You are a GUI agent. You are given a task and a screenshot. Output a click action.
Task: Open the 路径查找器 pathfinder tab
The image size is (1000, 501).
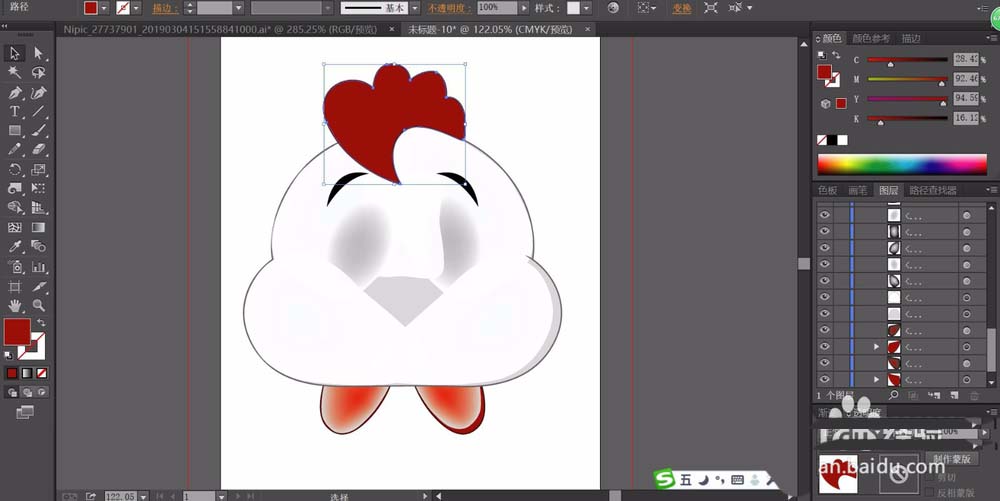(x=932, y=190)
